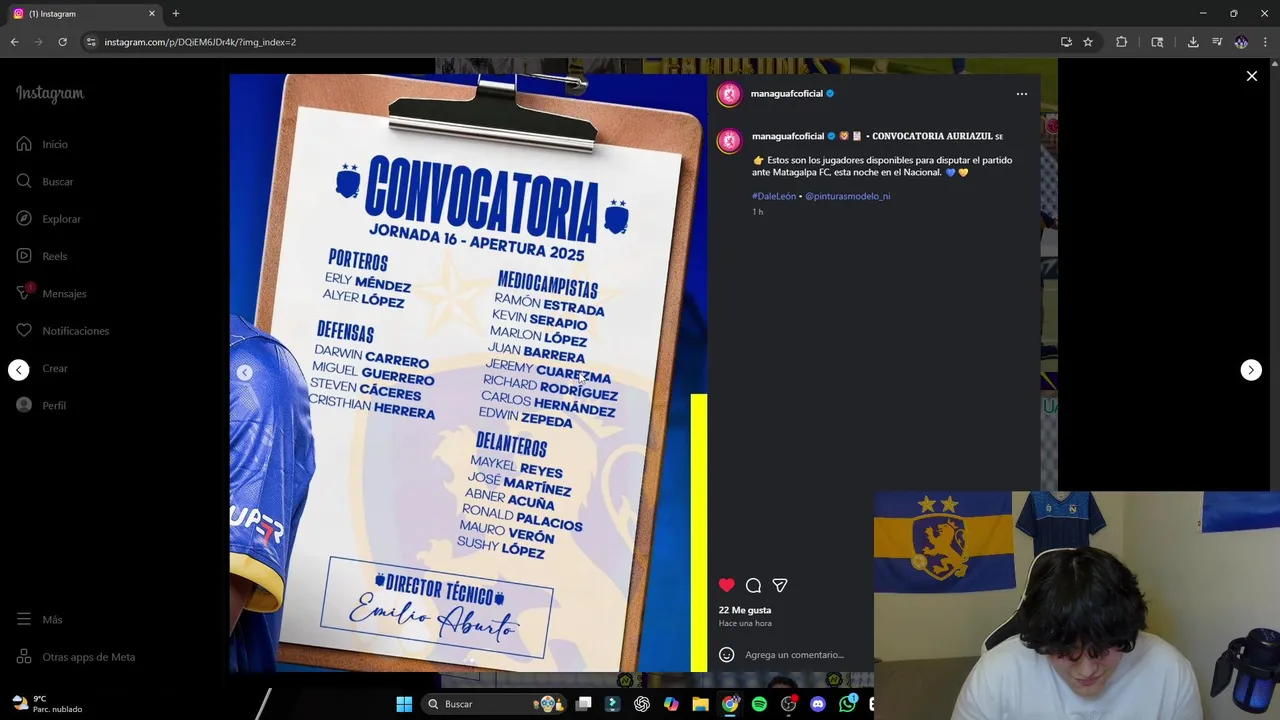
Task: Click the tab search toolbar icon
Action: 1157,42
